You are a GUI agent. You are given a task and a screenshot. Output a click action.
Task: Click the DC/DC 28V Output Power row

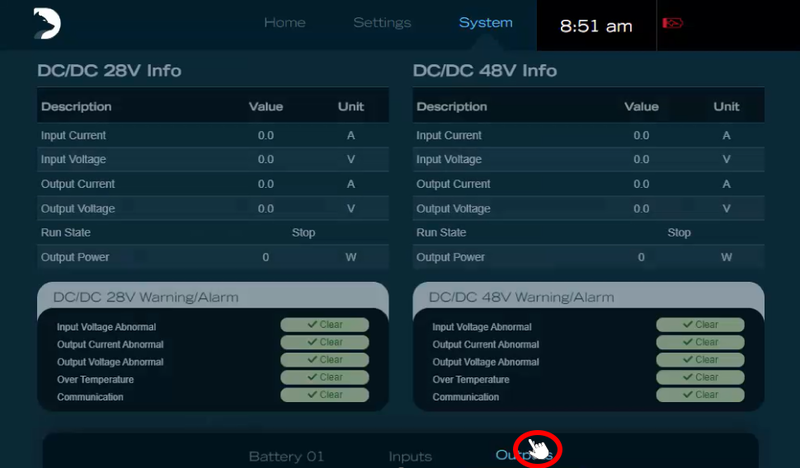pyautogui.click(x=212, y=257)
